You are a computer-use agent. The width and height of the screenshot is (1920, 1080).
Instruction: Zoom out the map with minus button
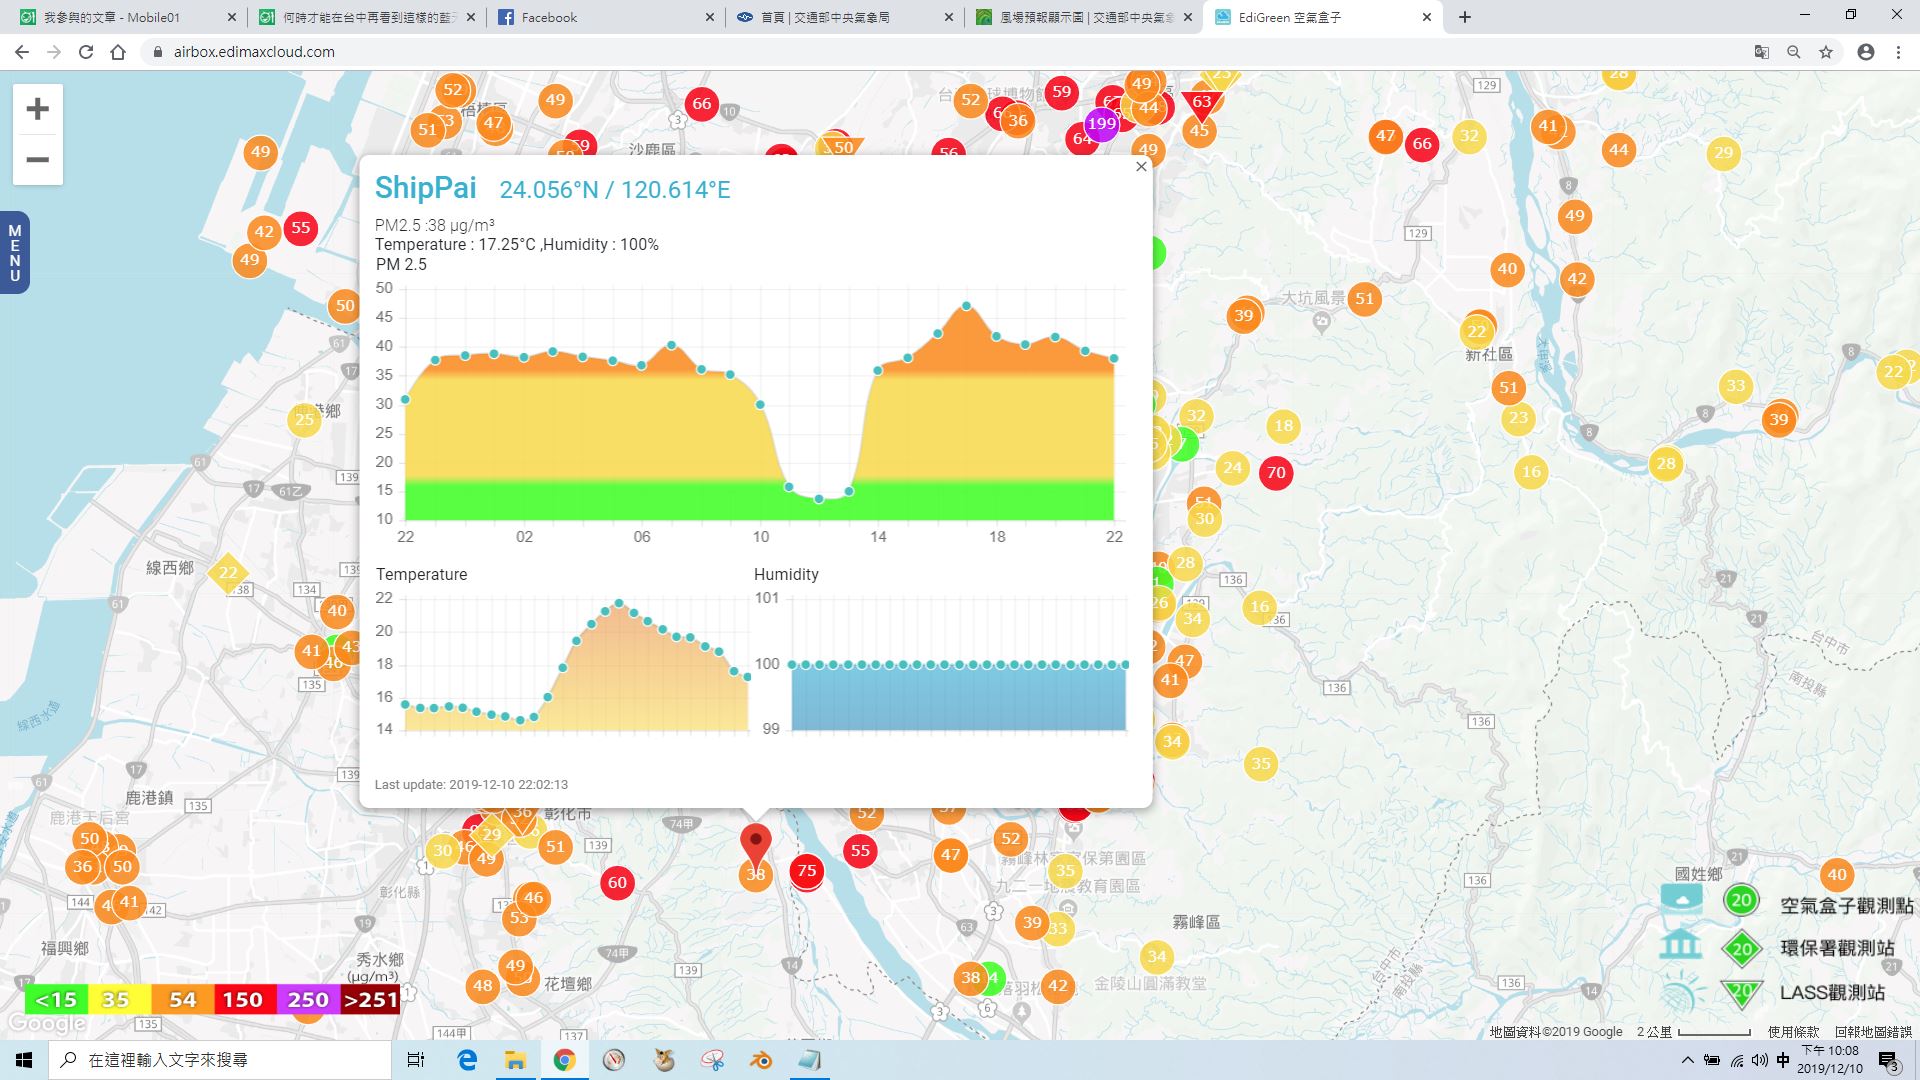(38, 160)
